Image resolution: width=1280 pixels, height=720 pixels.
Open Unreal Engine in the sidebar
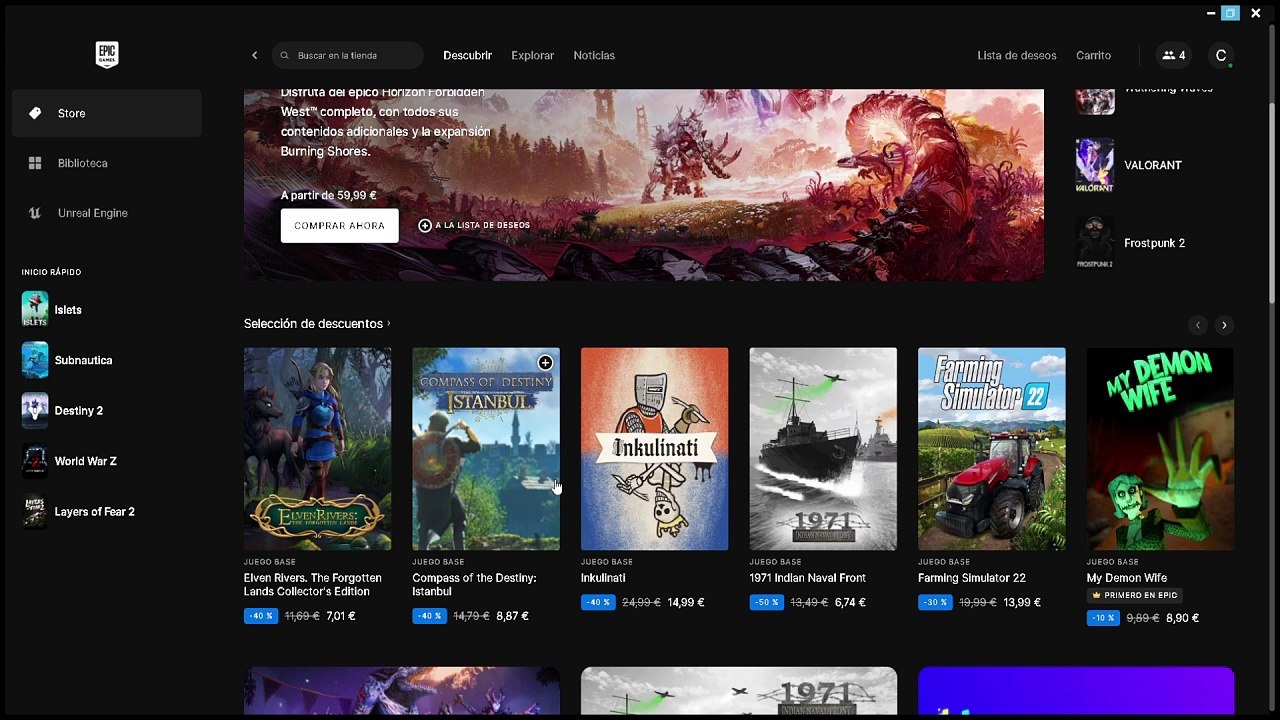(x=107, y=213)
